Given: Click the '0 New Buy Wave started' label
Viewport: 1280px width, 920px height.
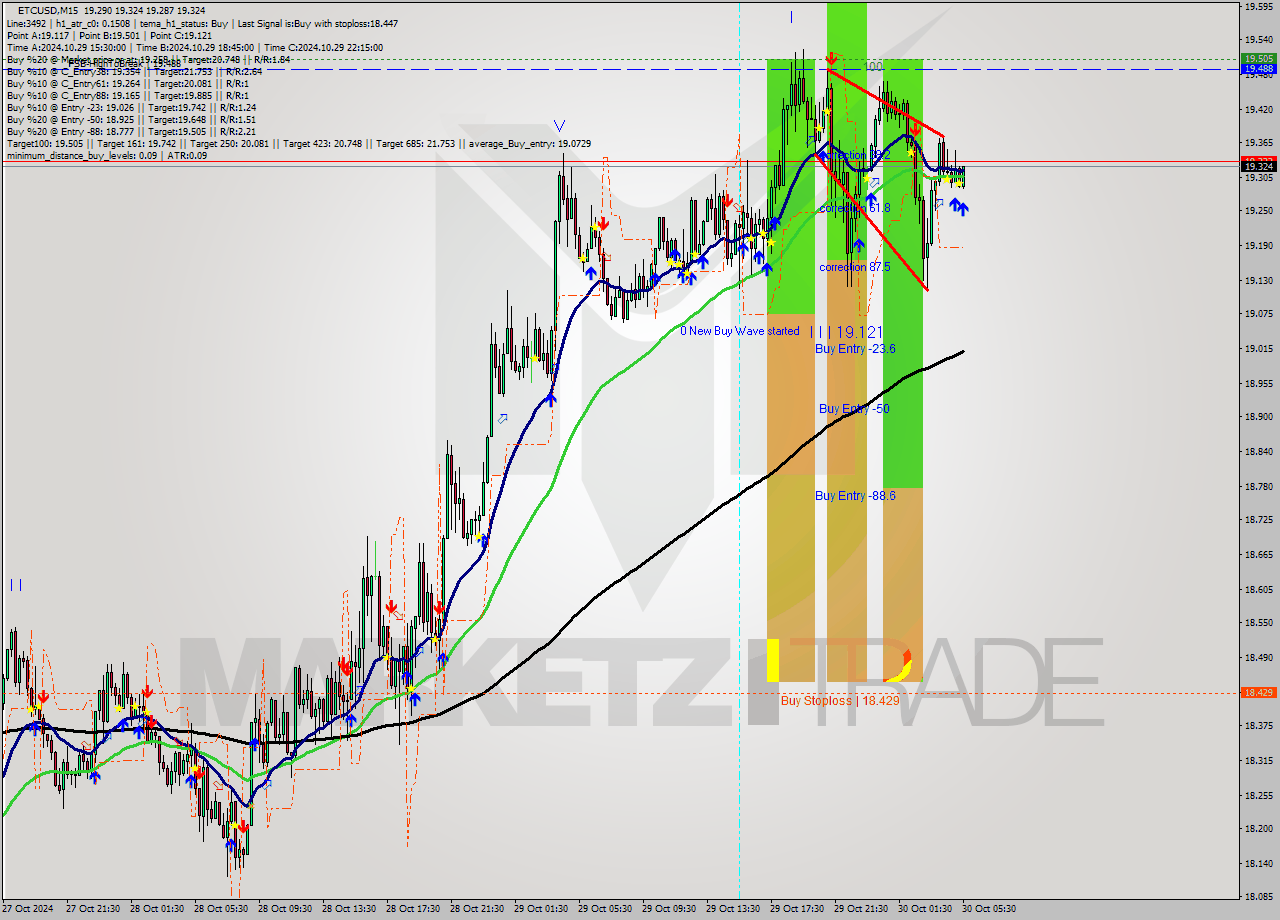Looking at the screenshot, I should click(740, 331).
